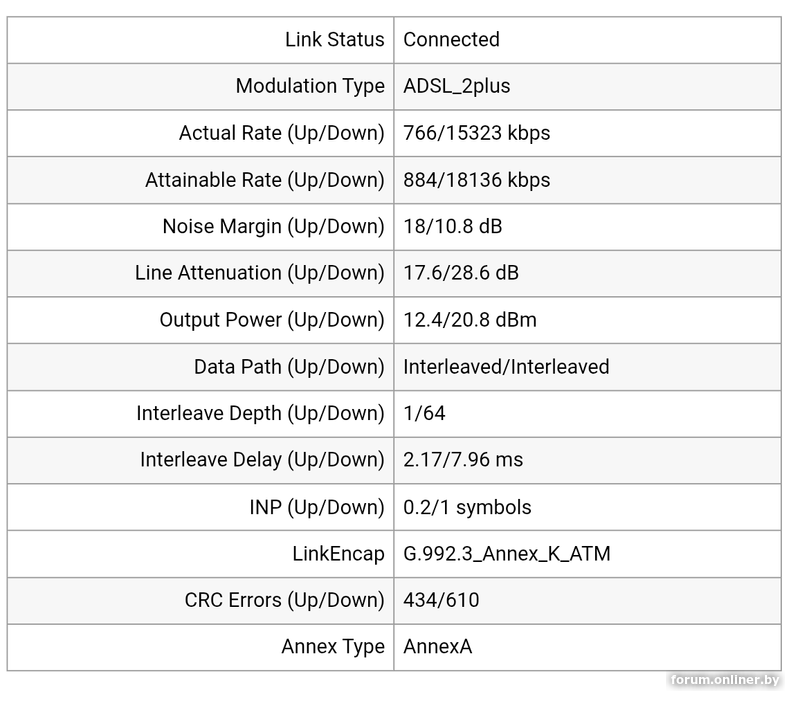Click the "Link Status" label cell

tap(334, 40)
